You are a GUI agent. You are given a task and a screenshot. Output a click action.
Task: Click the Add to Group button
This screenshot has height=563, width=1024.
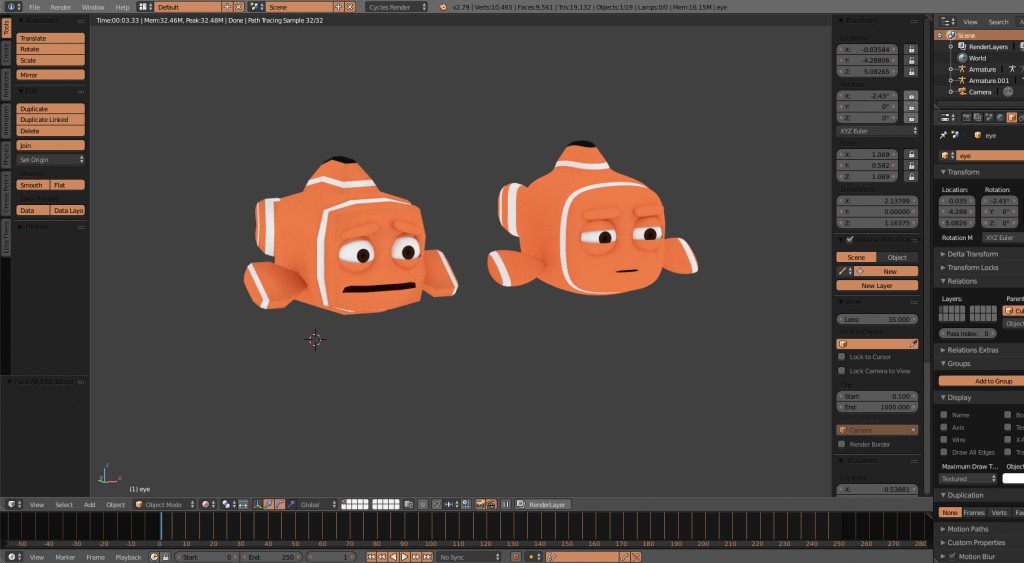[982, 381]
